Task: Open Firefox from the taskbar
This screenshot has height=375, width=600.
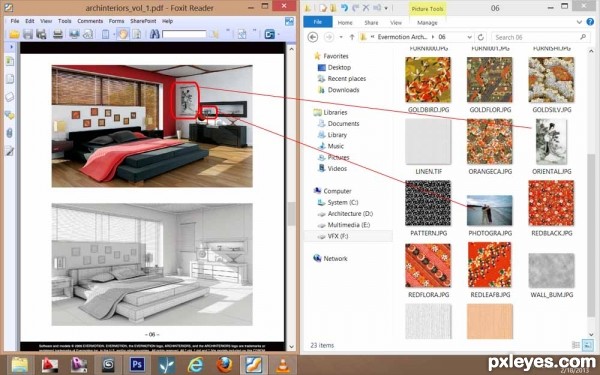Action: click(x=224, y=364)
